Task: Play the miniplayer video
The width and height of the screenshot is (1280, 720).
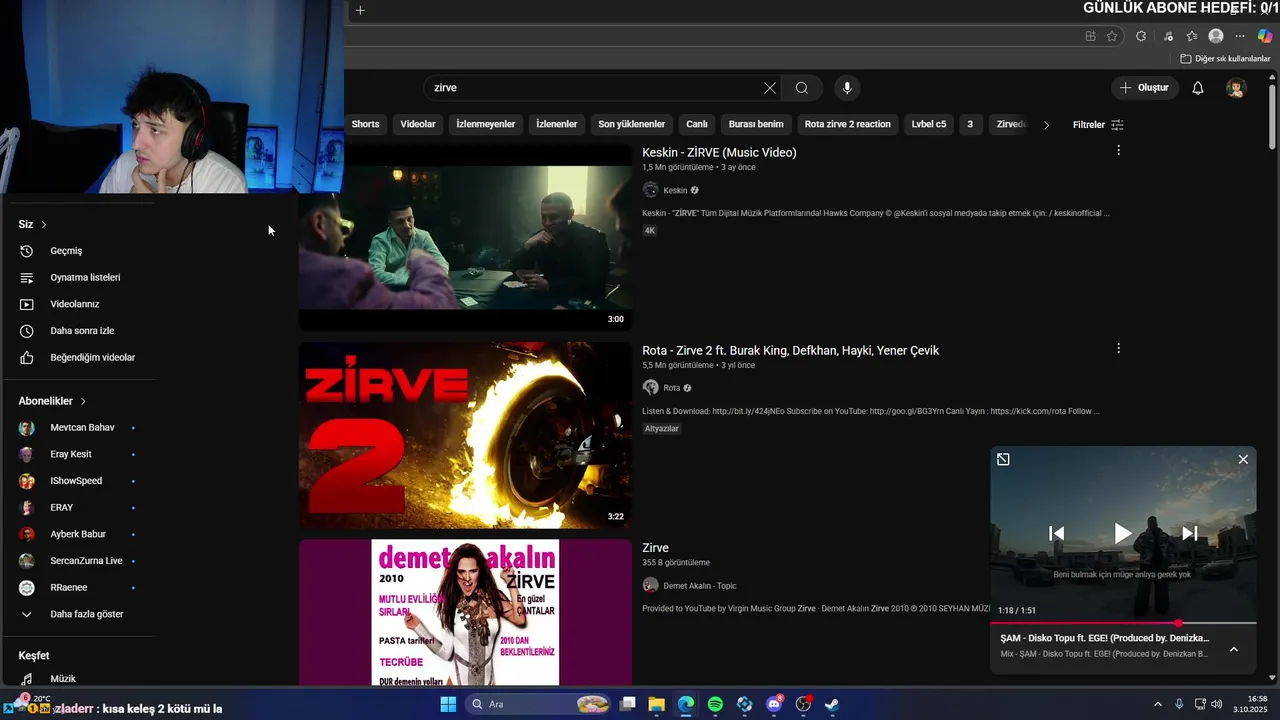Action: point(1123,533)
